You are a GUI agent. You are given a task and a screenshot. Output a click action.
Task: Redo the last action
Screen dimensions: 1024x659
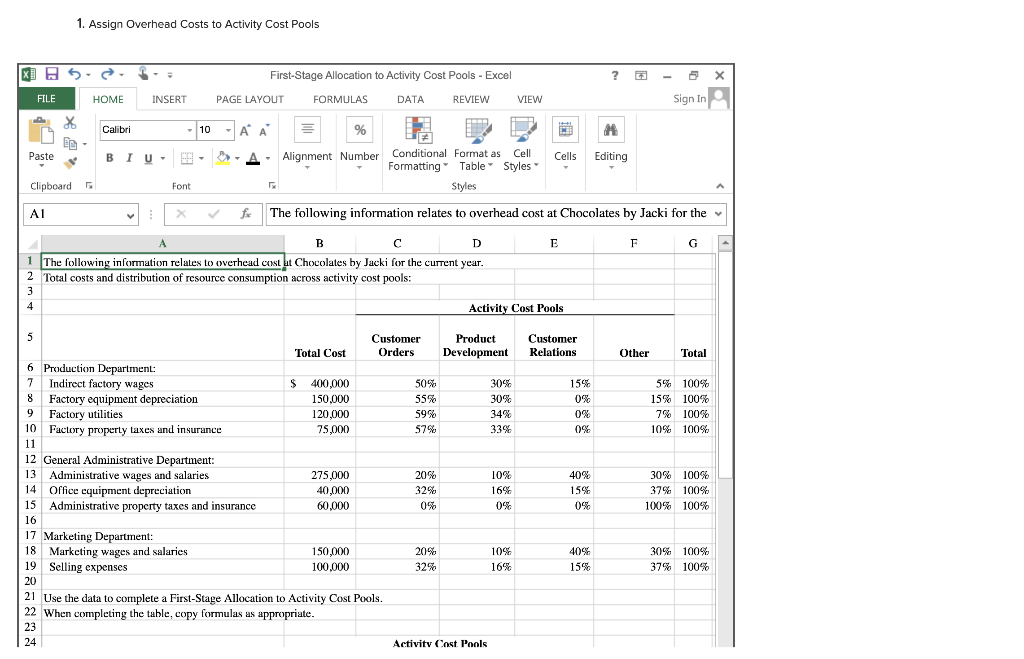[x=108, y=74]
